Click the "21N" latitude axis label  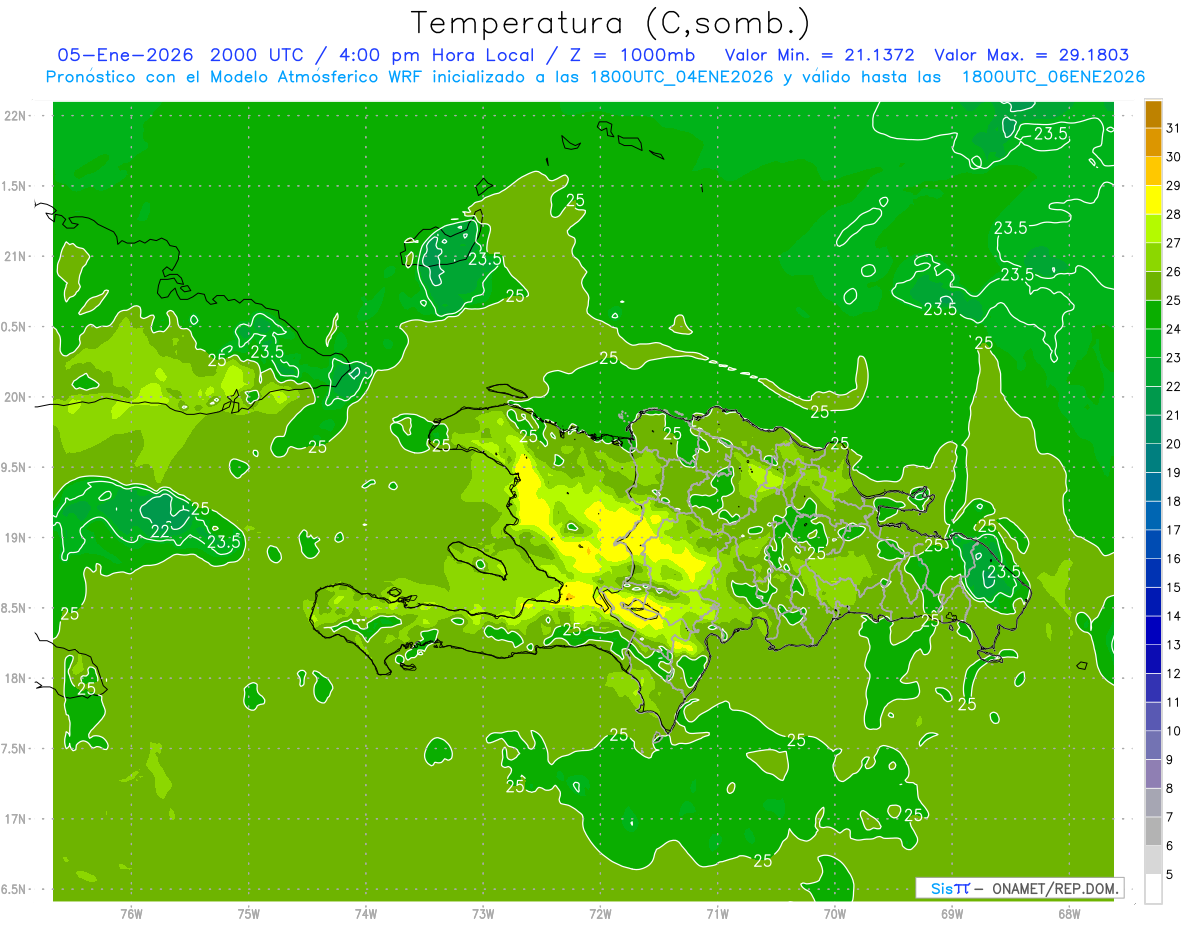coord(15,256)
